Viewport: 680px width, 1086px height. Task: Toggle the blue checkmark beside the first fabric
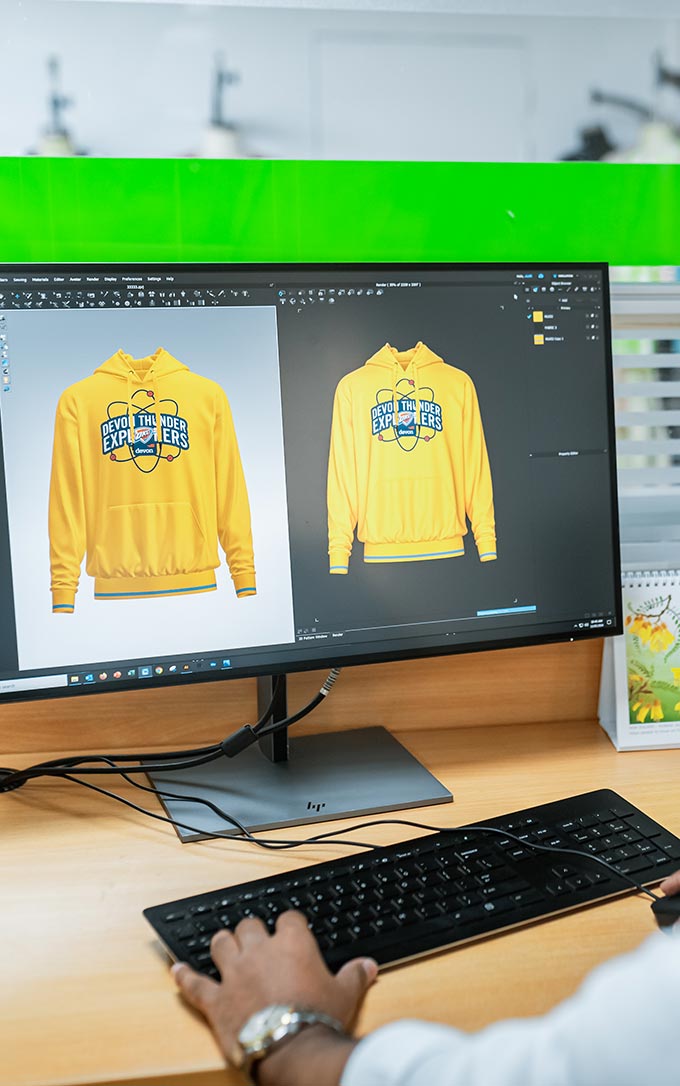[x=529, y=317]
